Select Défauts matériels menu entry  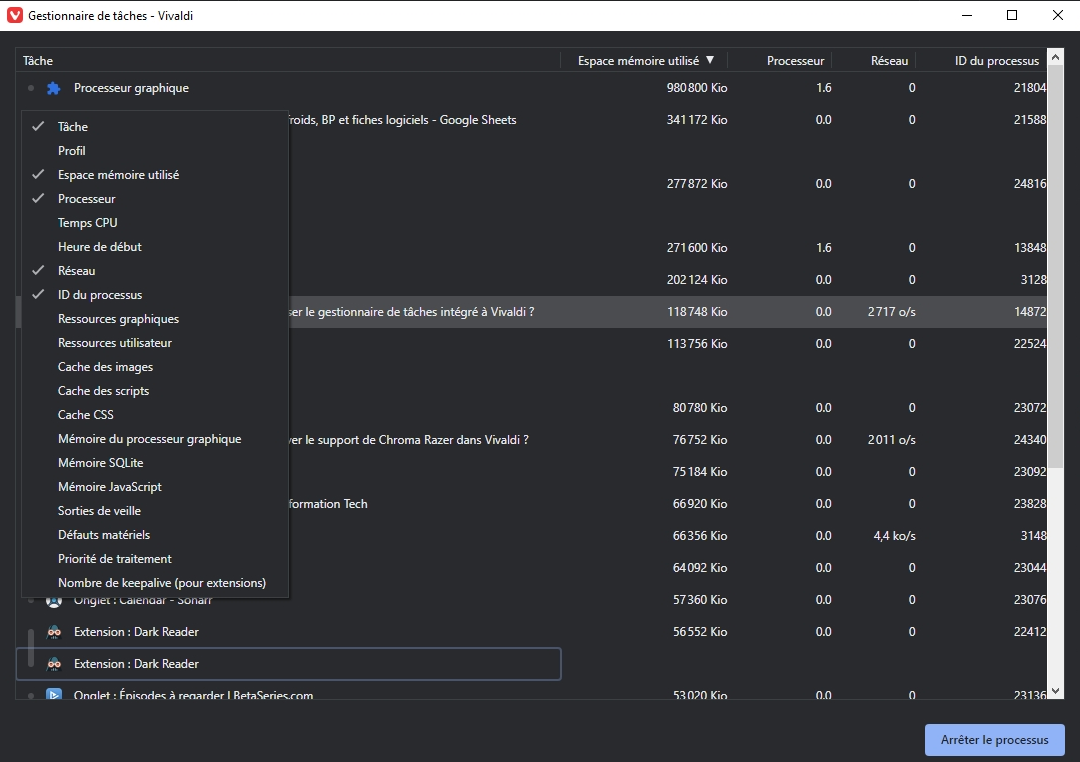pyautogui.click(x=155, y=535)
